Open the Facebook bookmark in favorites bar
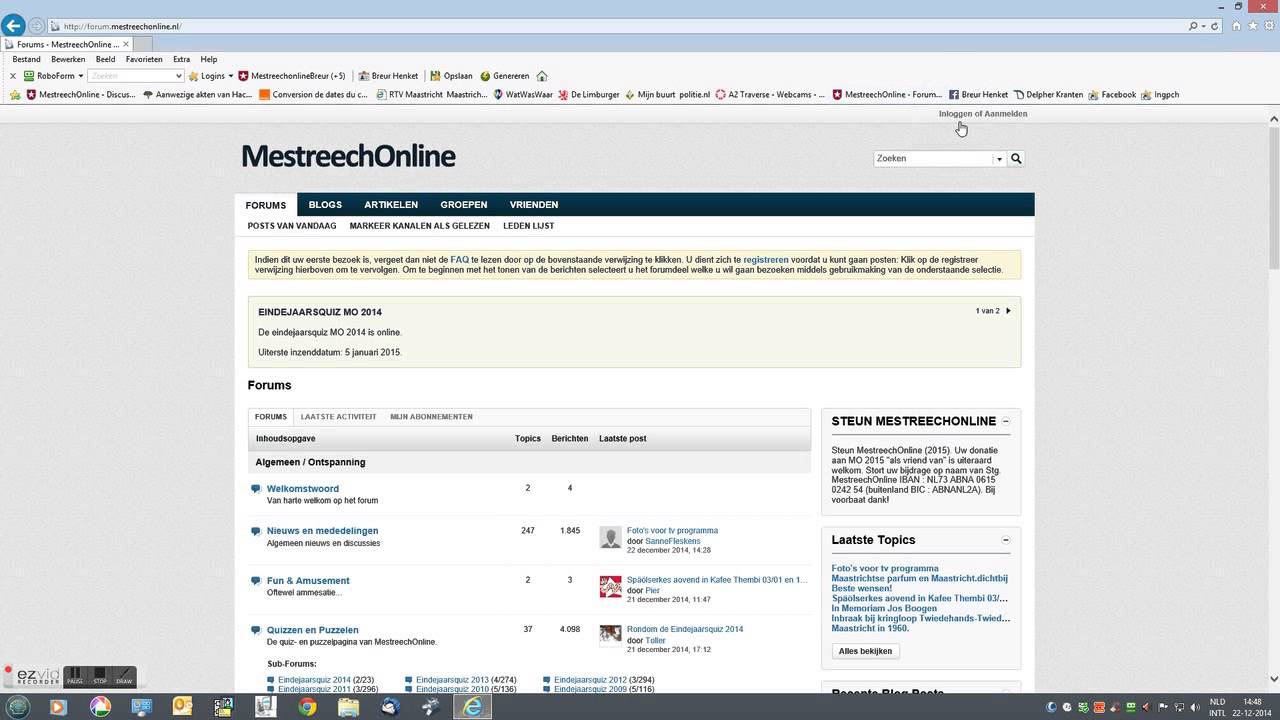Viewport: 1280px width, 720px height. [1112, 95]
